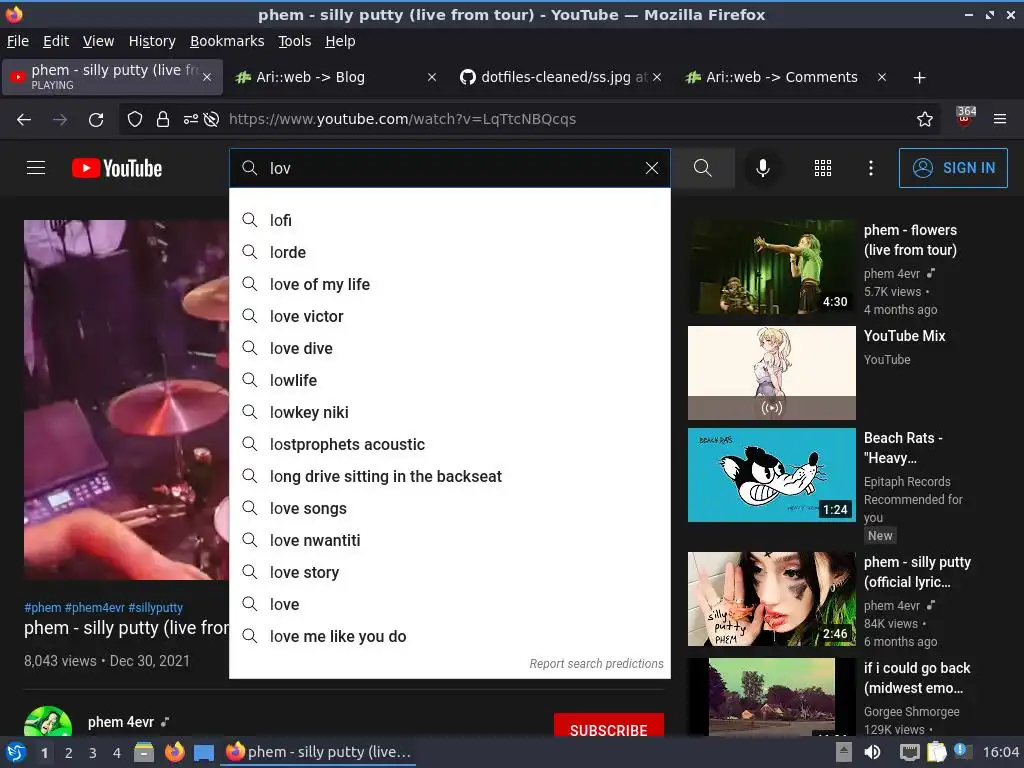Close the Ari::web Blog tab
The image size is (1024, 768).
point(432,77)
